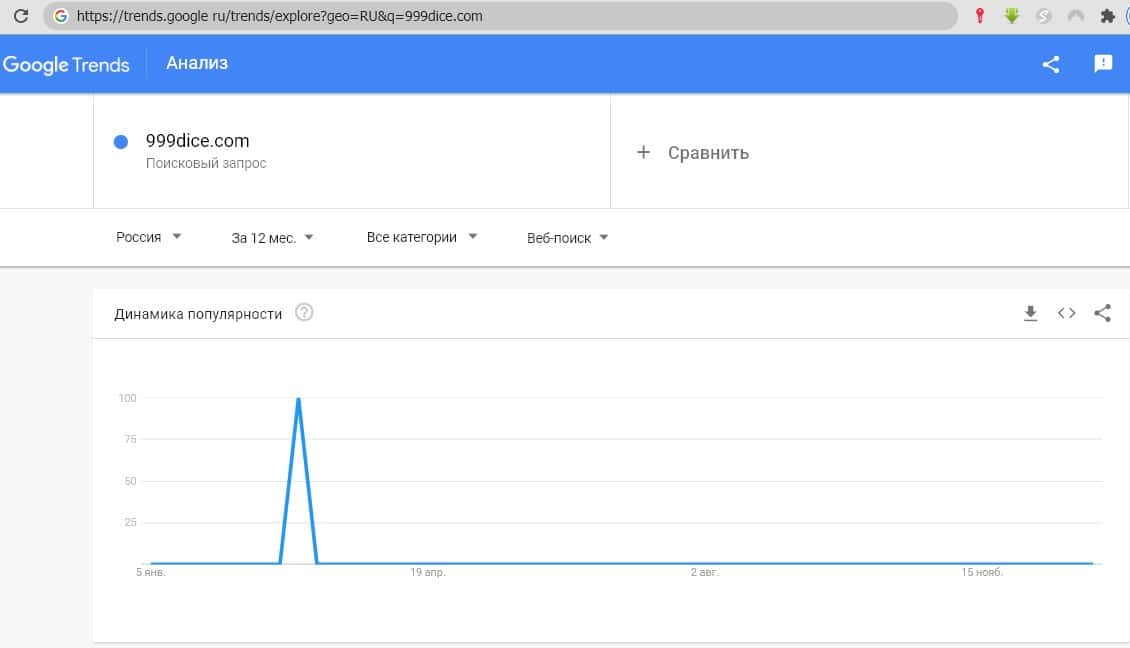Screen dimensions: 1130x648
Task: Share the interest over time chart
Action: [x=1102, y=313]
